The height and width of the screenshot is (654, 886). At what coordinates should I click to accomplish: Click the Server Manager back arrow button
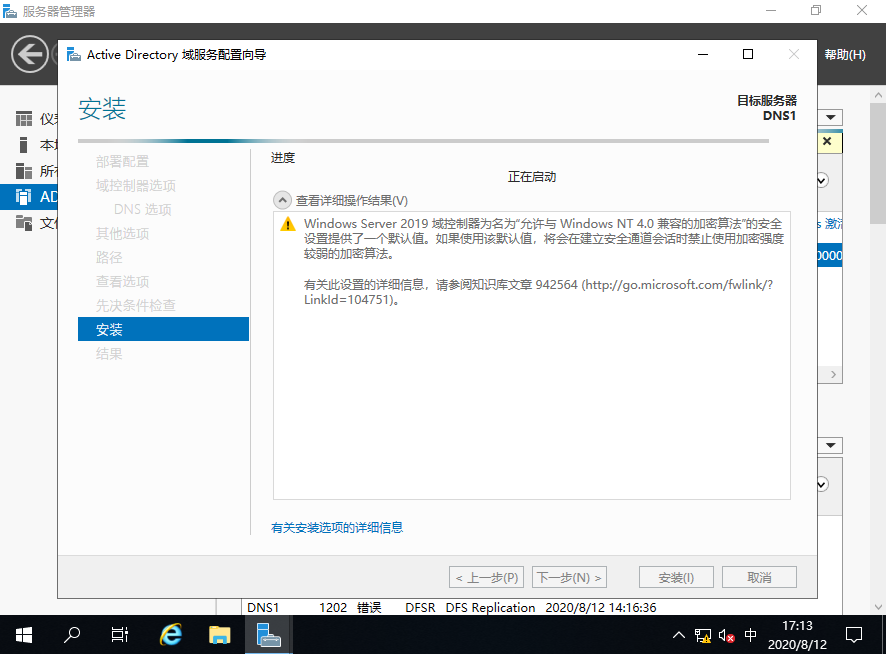point(29,54)
